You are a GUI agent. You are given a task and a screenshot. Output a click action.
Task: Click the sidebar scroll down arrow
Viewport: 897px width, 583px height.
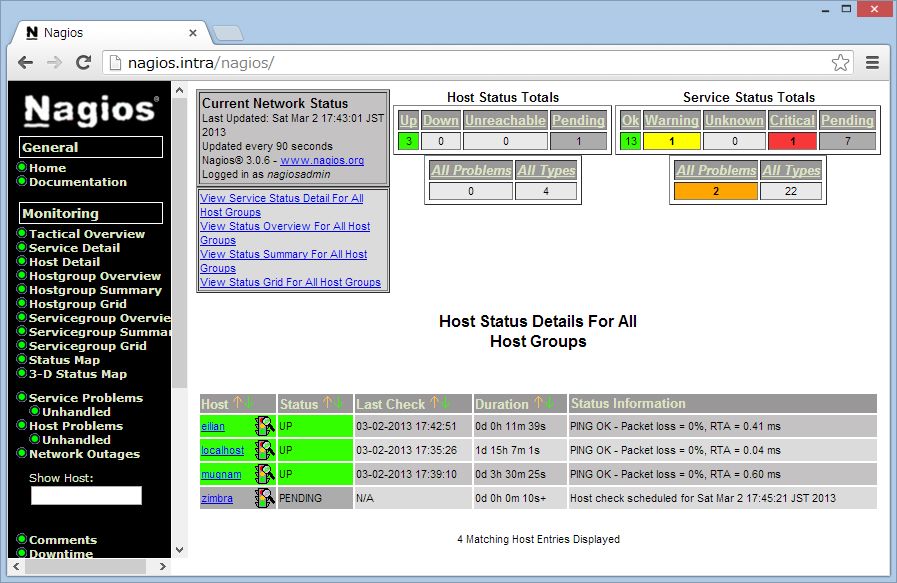click(179, 550)
